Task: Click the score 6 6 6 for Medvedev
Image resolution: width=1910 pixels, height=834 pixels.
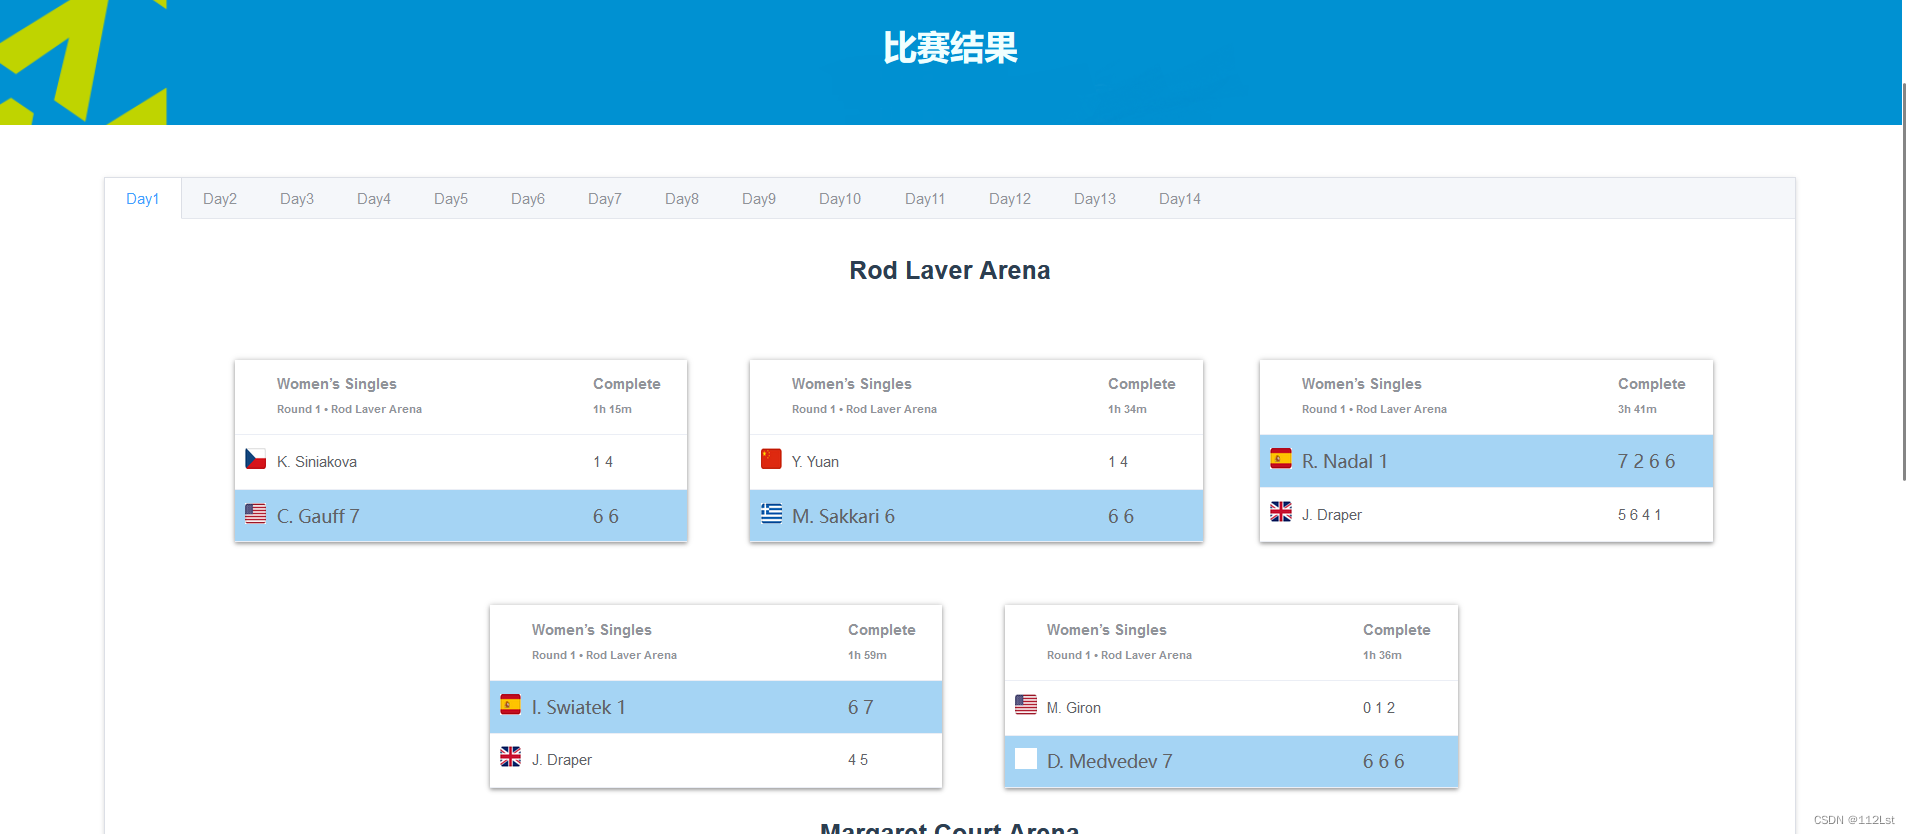Action: click(1384, 761)
